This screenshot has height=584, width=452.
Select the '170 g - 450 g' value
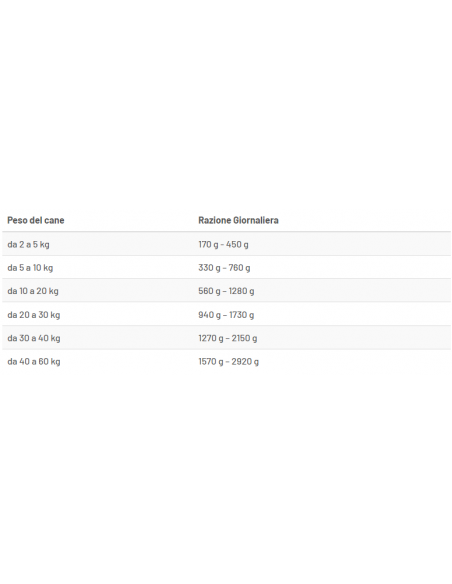(x=223, y=244)
